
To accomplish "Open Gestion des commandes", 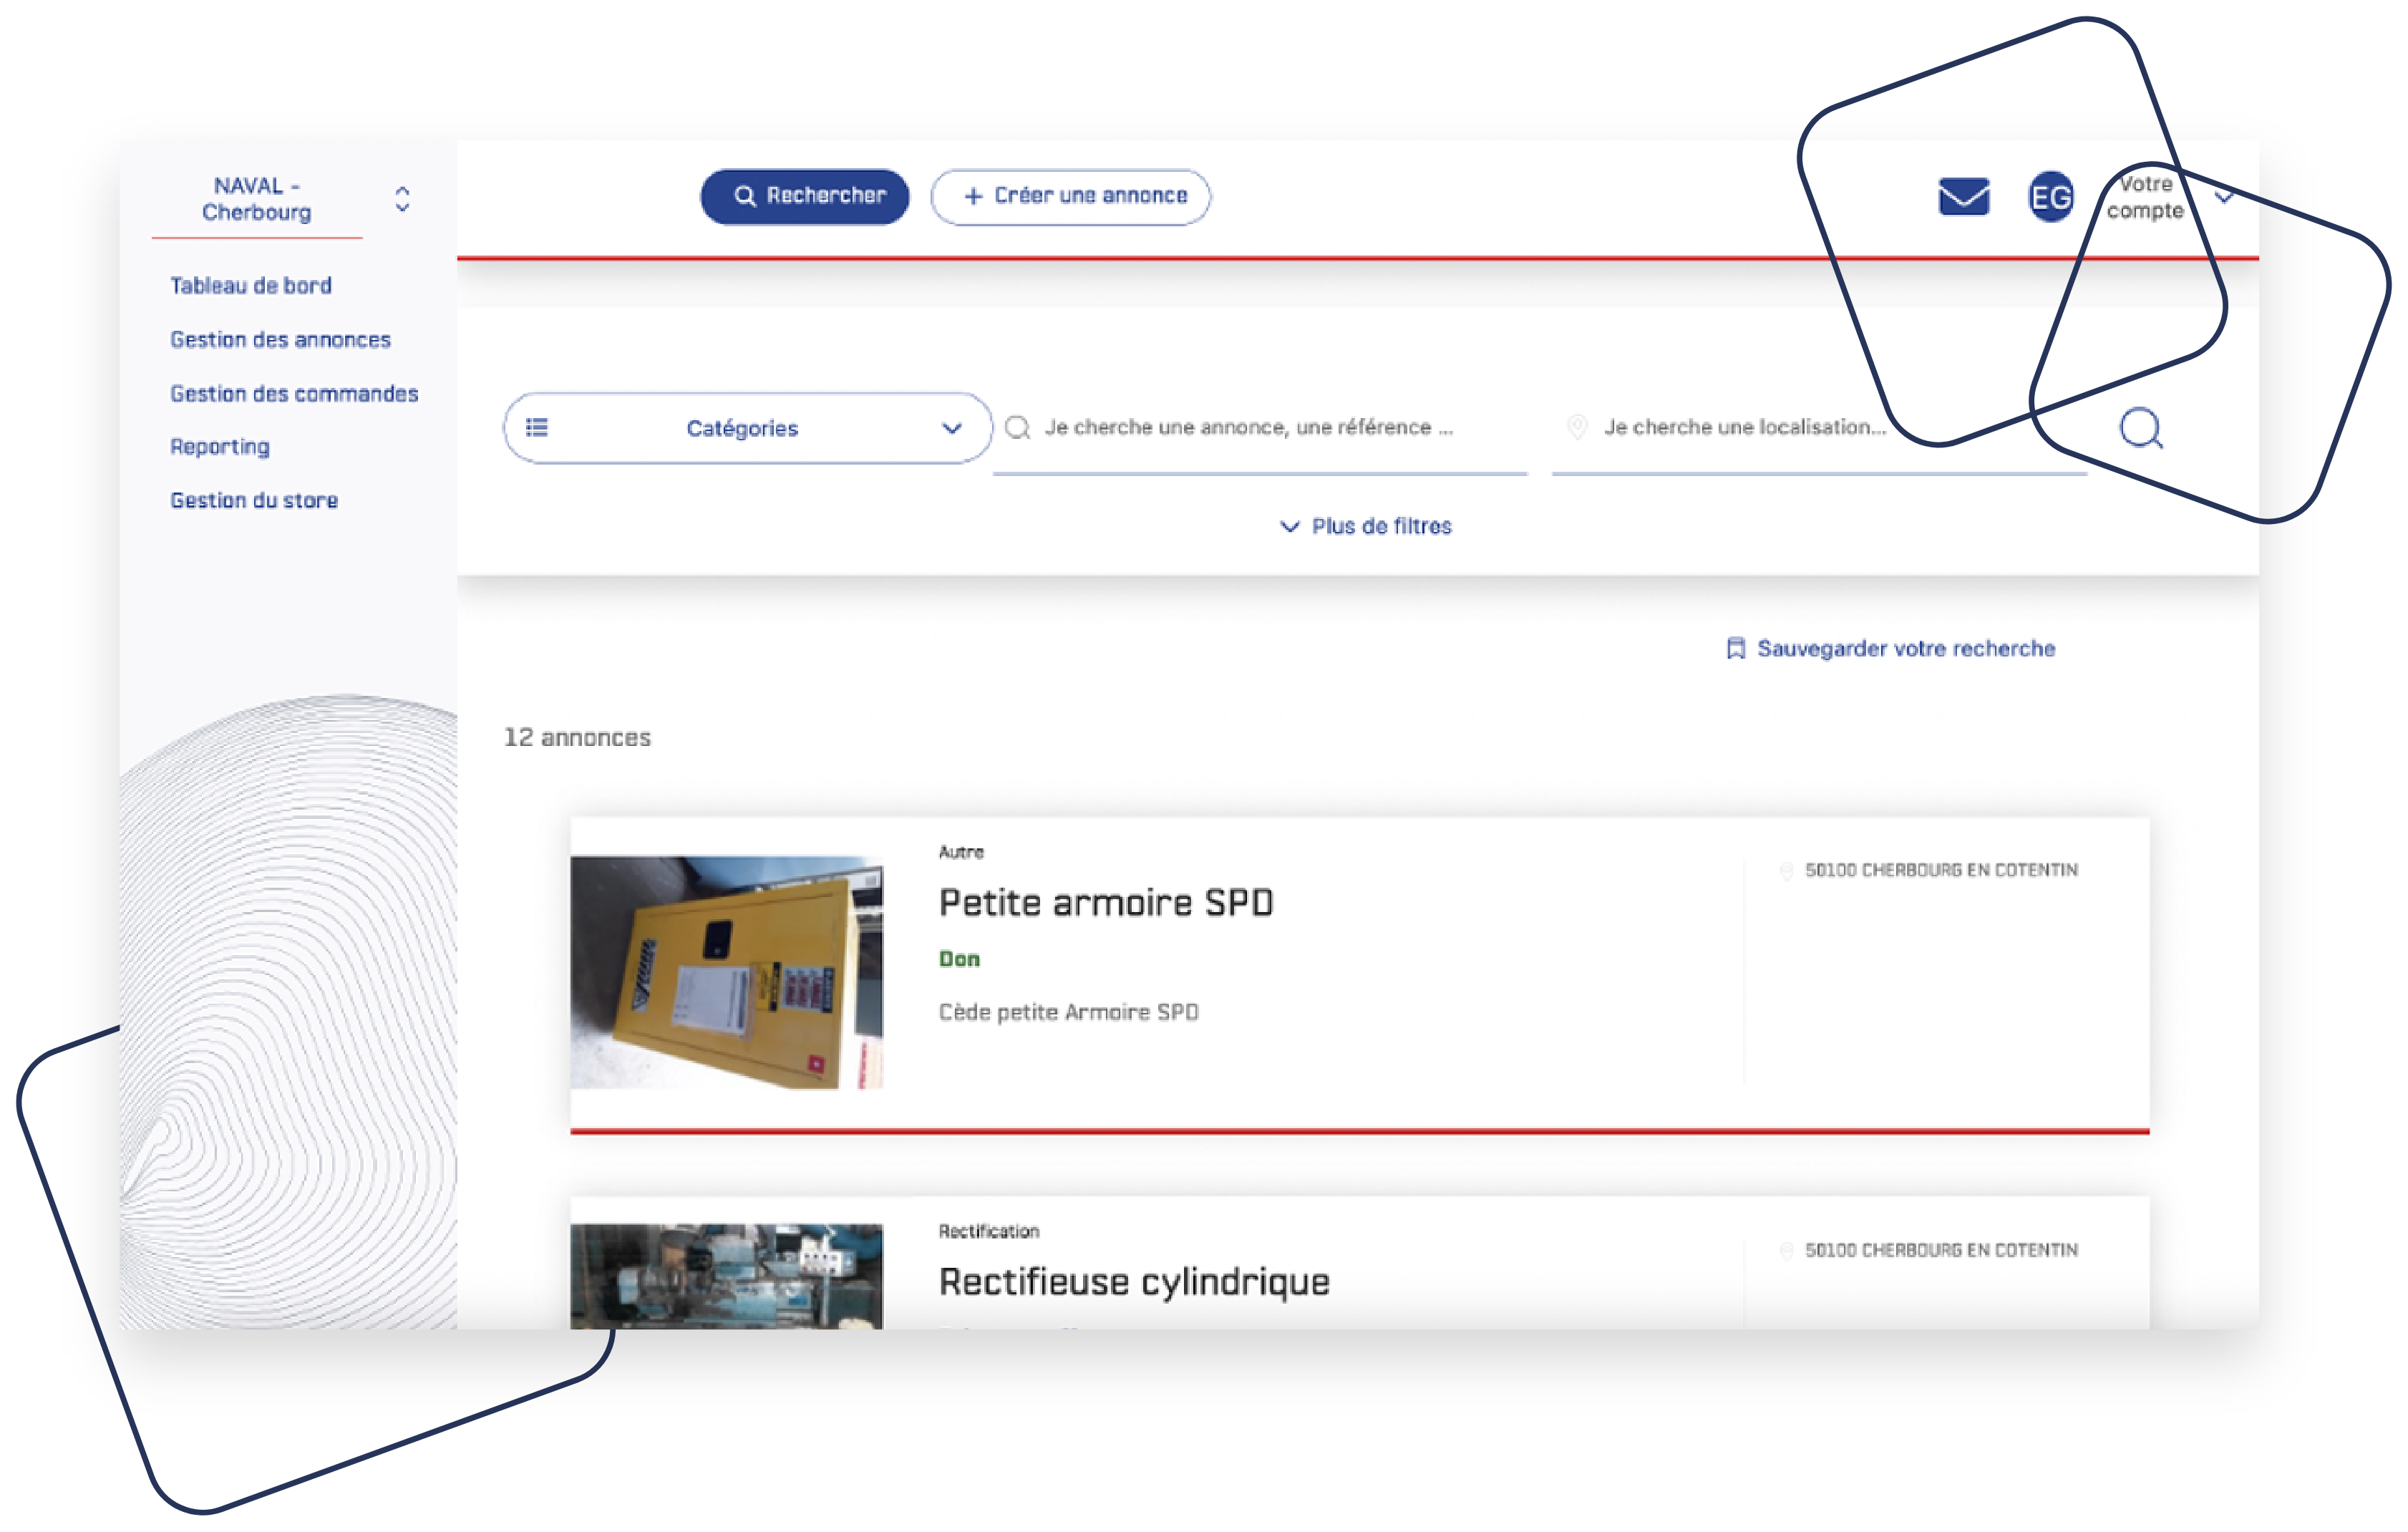I will [294, 394].
